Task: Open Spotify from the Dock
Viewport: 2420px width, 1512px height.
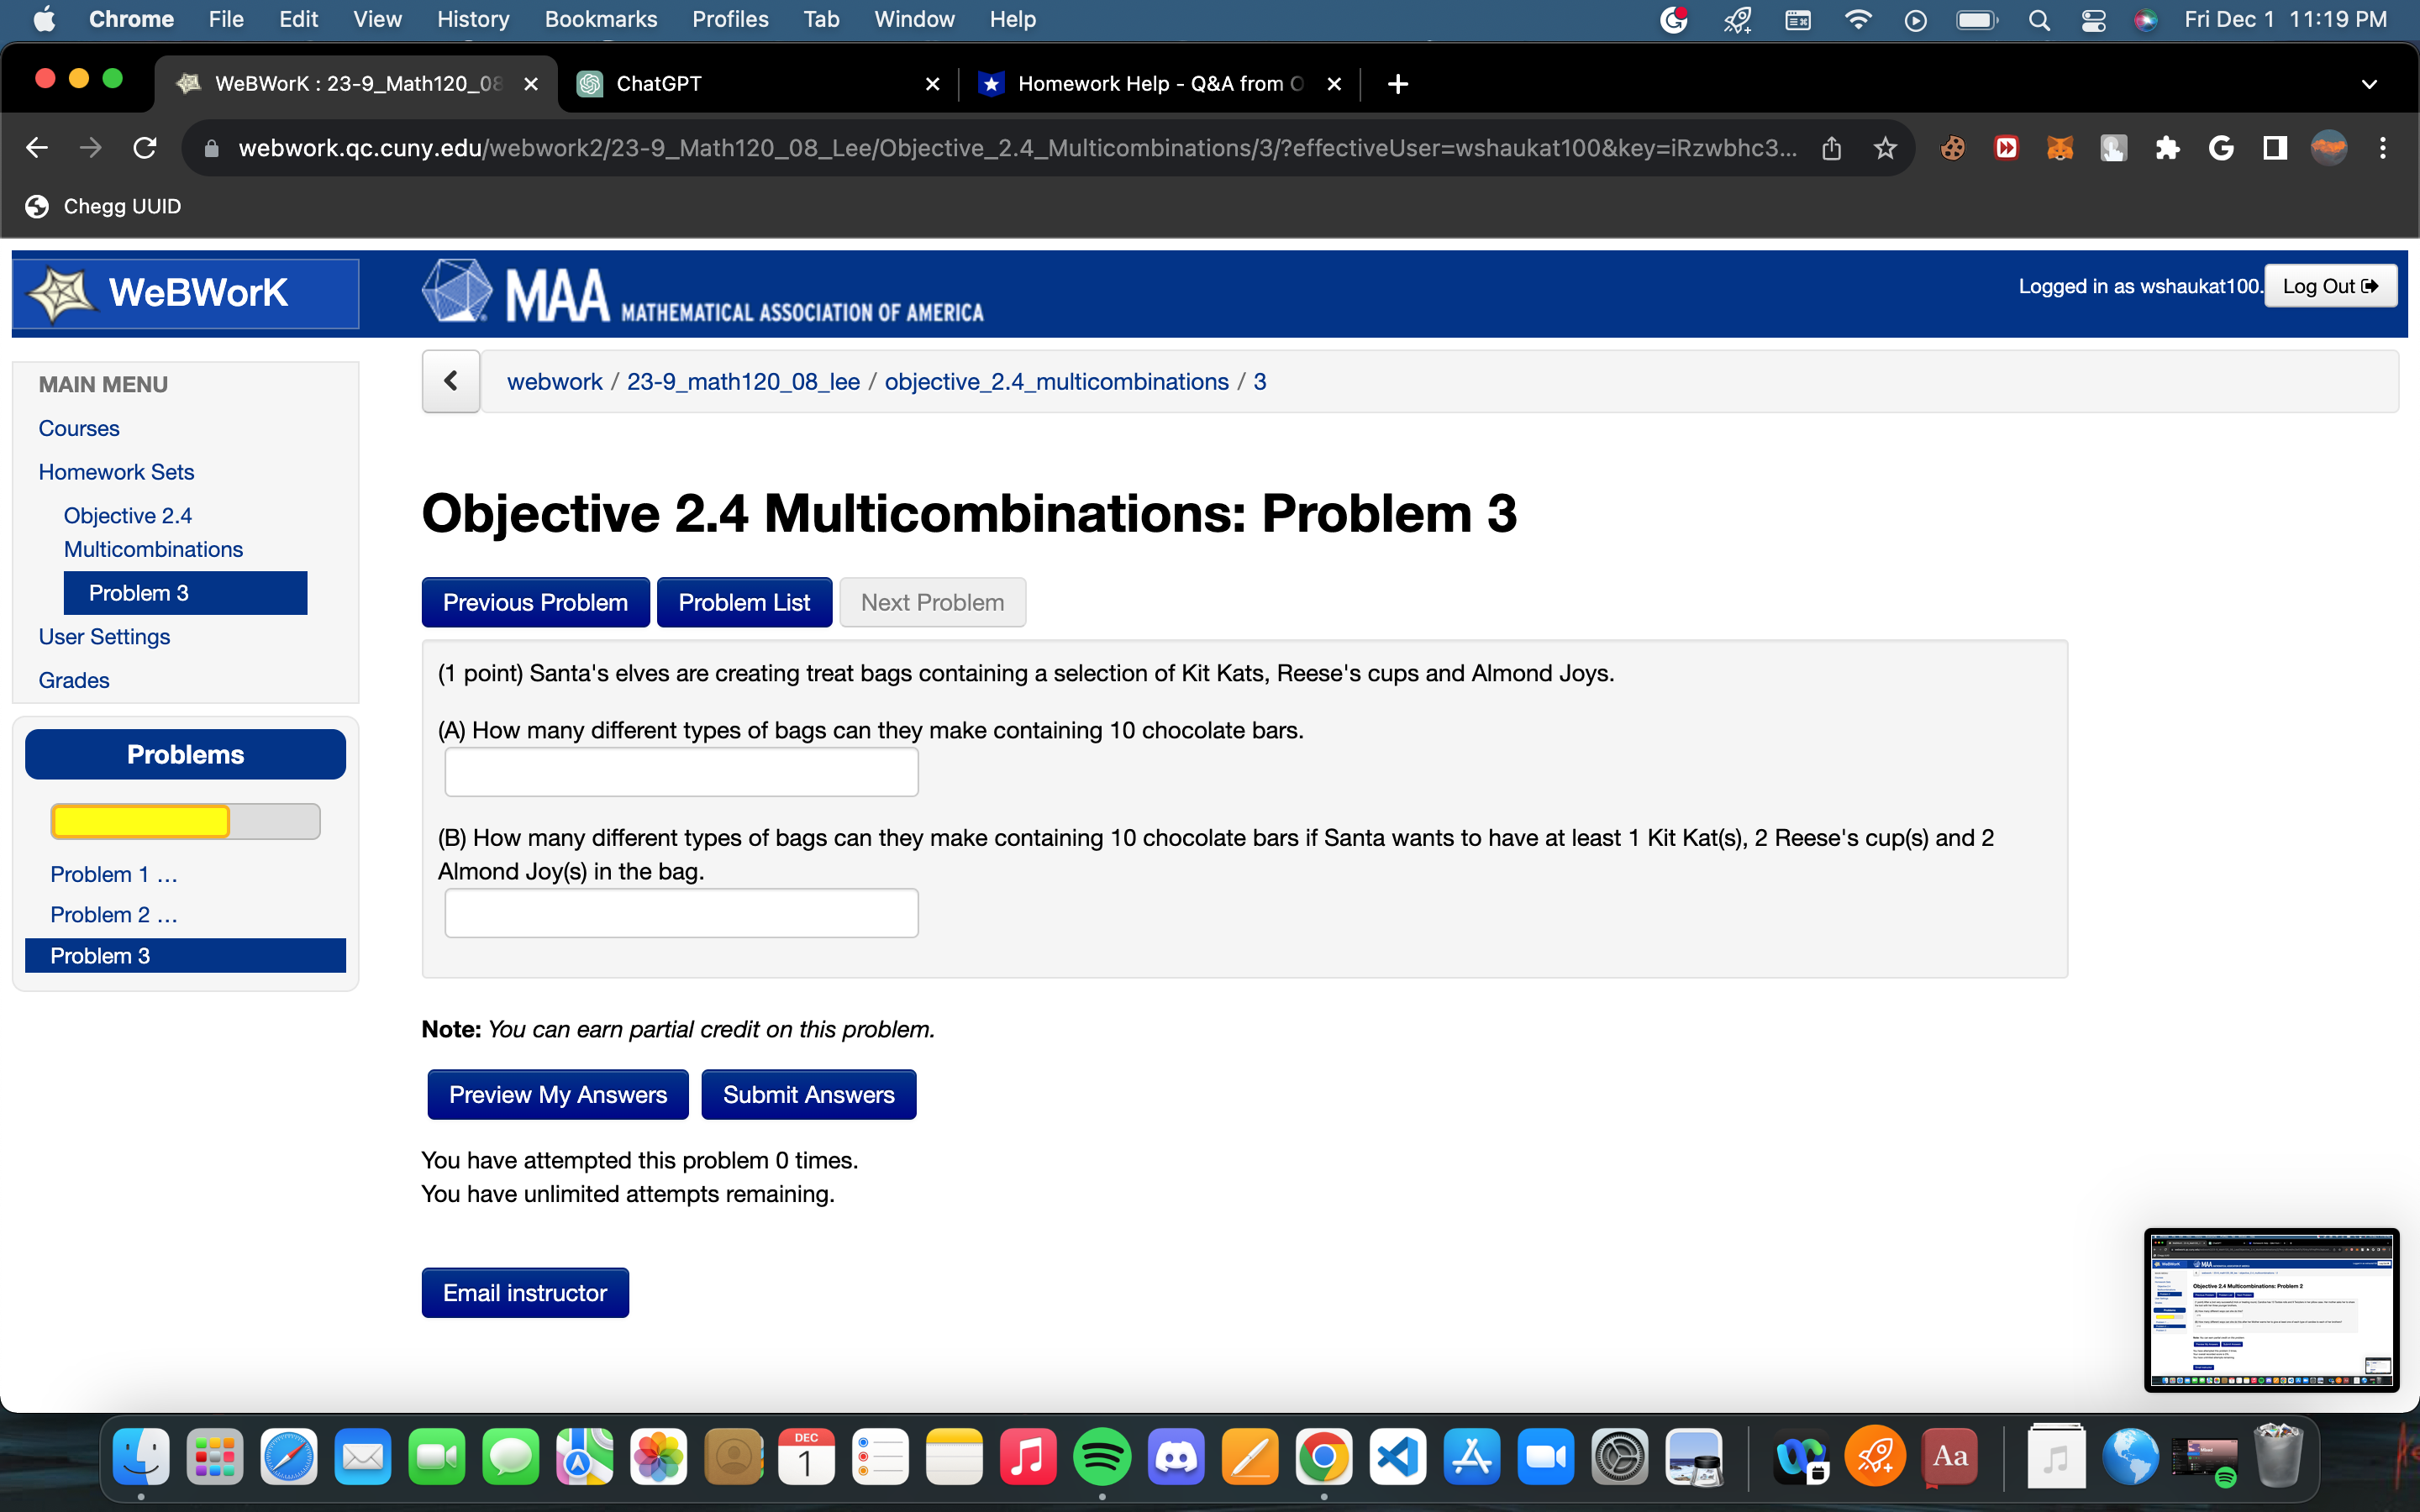Action: [1103, 1456]
